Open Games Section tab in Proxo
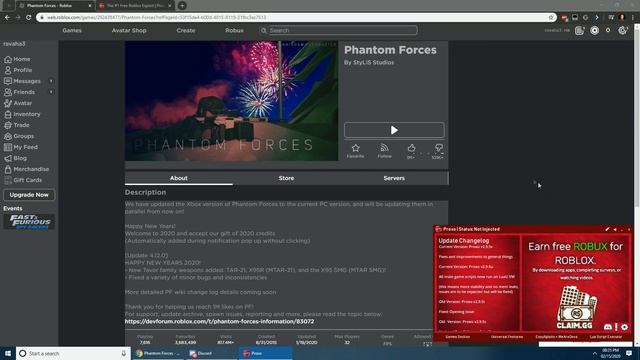 click(x=458, y=337)
